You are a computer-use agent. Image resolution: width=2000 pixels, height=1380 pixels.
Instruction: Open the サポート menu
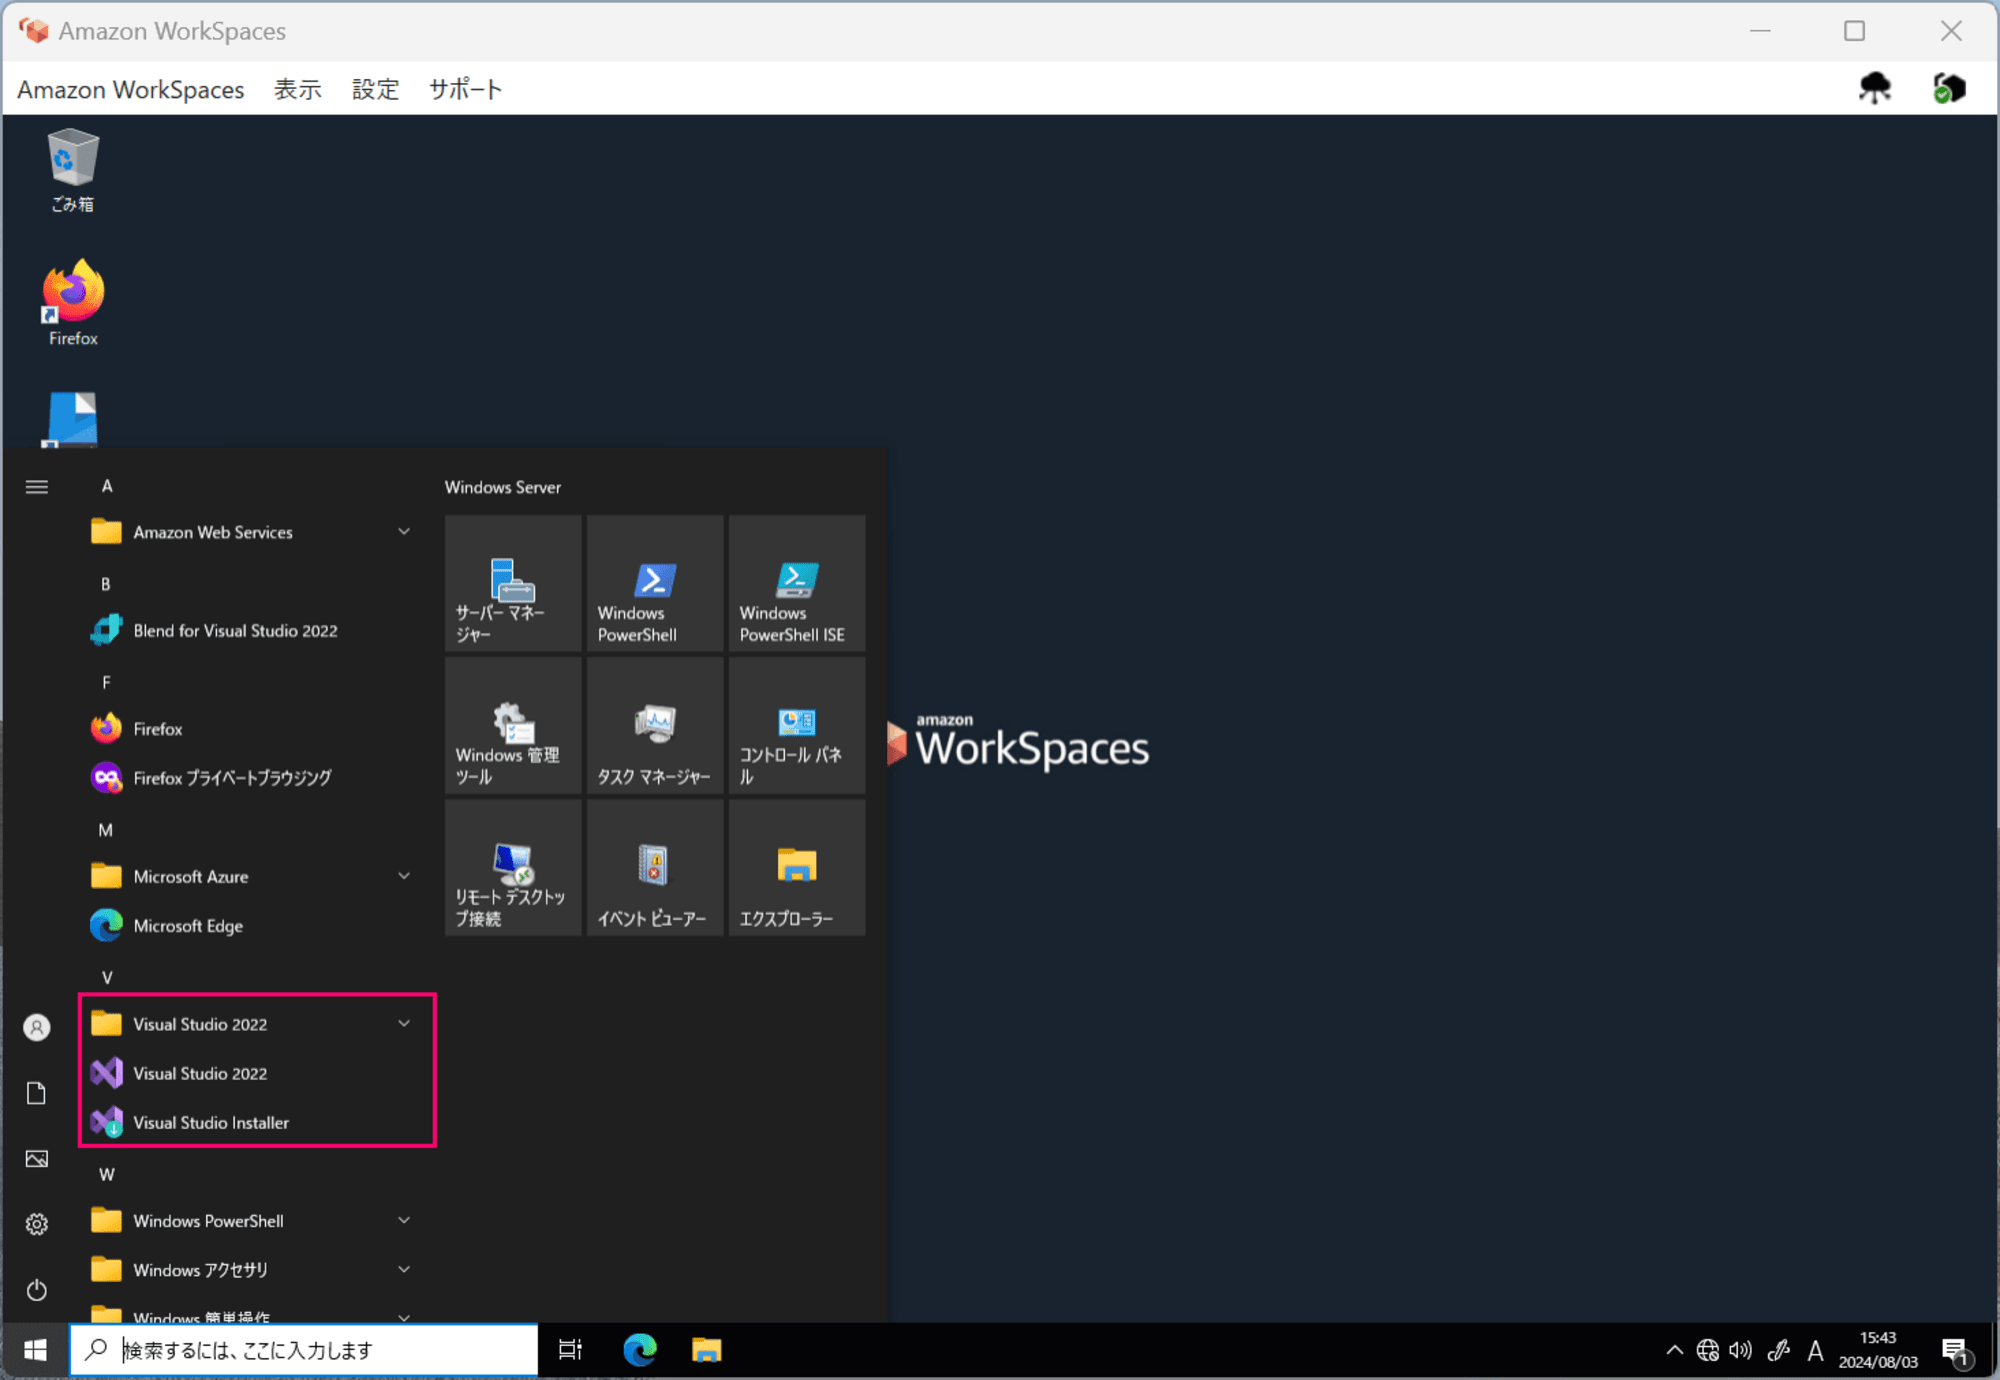pyautogui.click(x=465, y=89)
